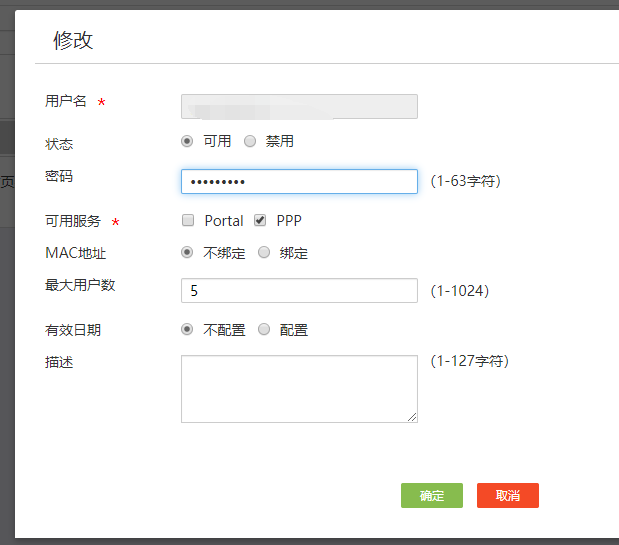Click the 最大用户数 label text
This screenshot has height=545, width=619.
tap(80, 285)
